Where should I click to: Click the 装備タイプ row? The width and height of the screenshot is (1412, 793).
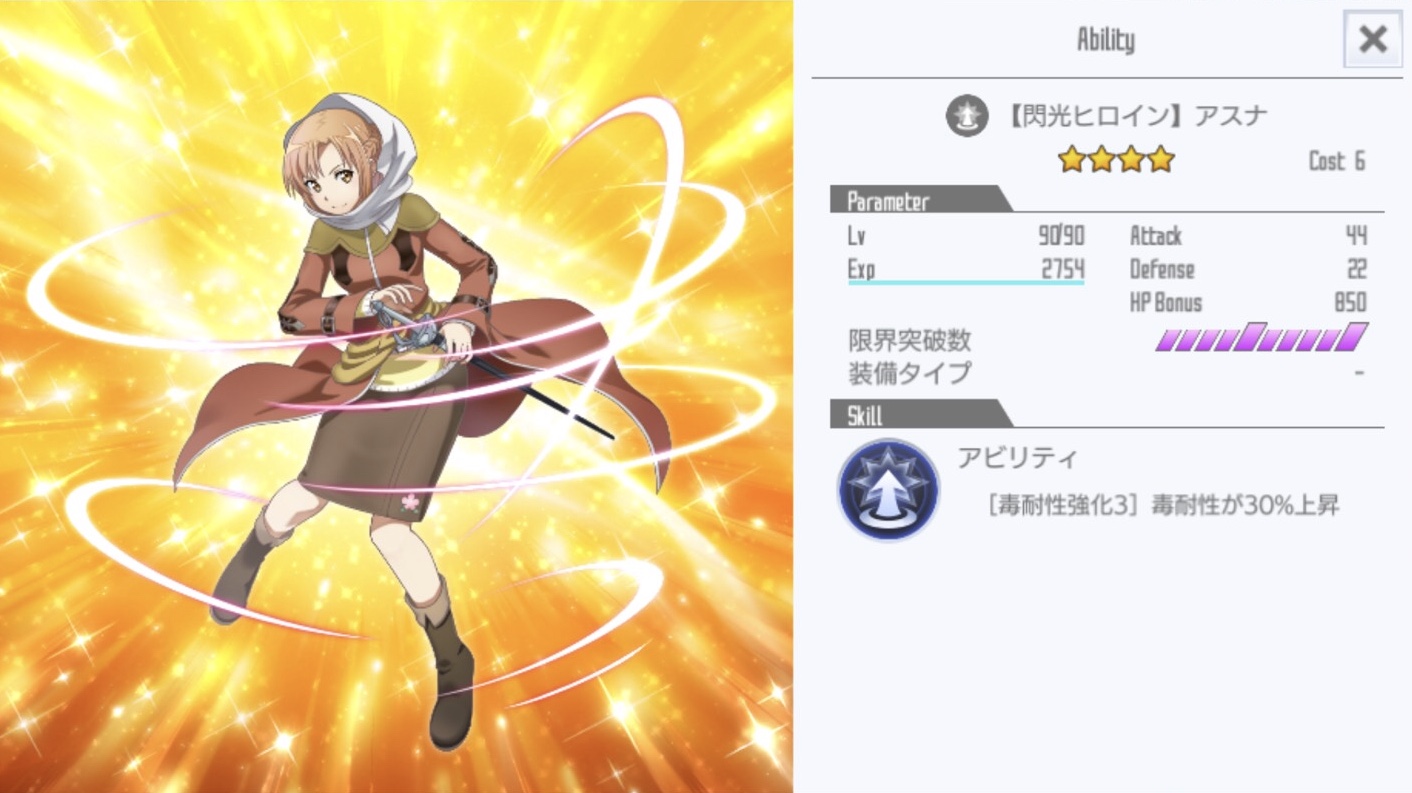[x=1107, y=374]
